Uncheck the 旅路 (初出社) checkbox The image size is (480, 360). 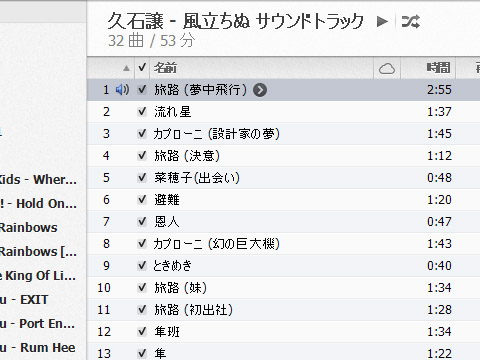(x=142, y=310)
